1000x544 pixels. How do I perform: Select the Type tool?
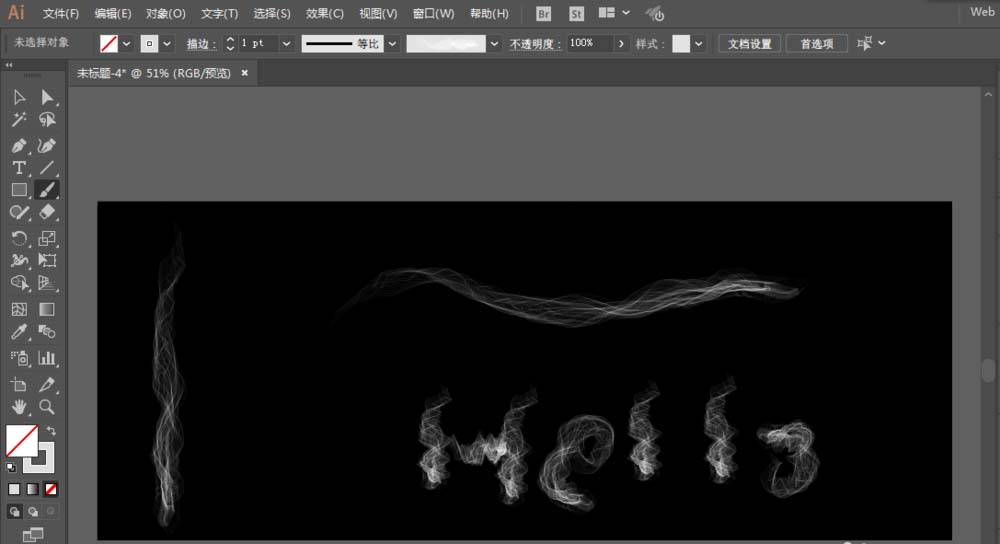19,168
